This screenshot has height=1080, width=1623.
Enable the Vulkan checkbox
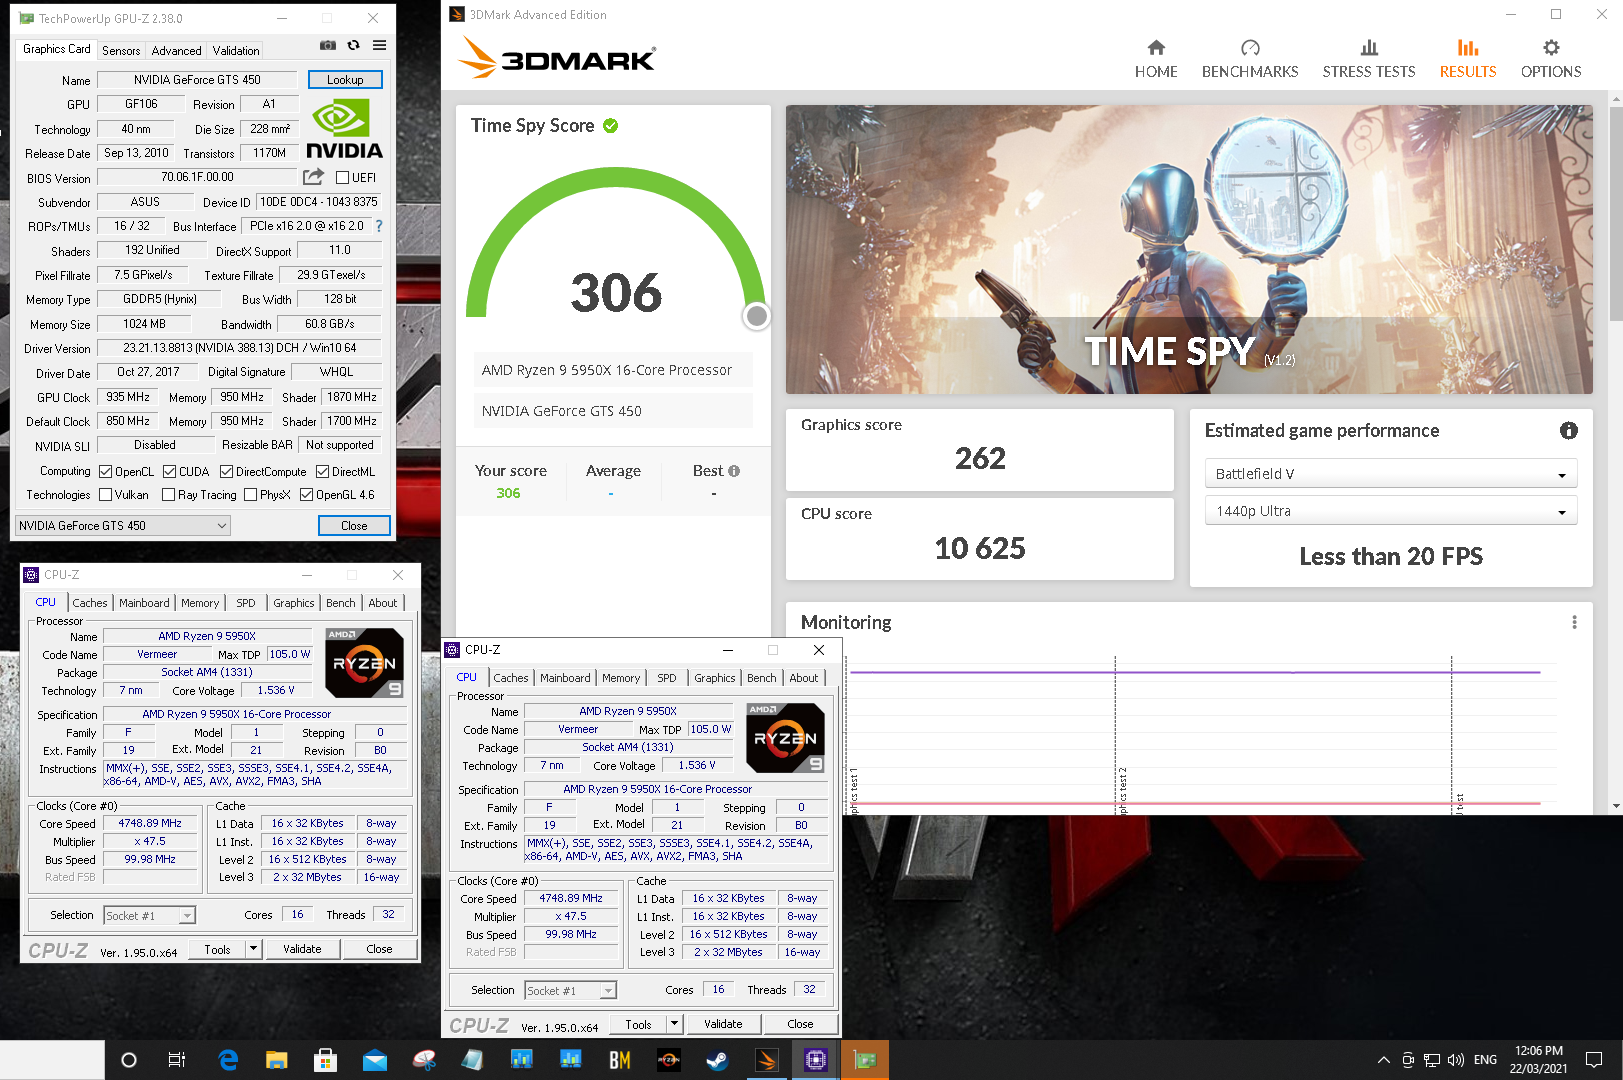[x=105, y=495]
